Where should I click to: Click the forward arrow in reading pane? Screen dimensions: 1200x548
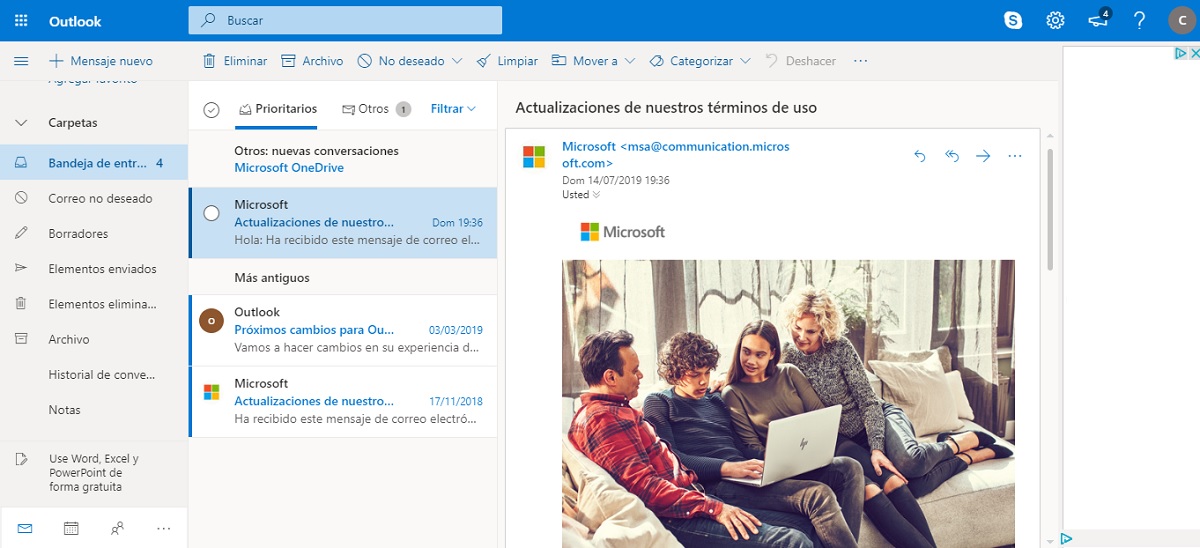tap(983, 156)
